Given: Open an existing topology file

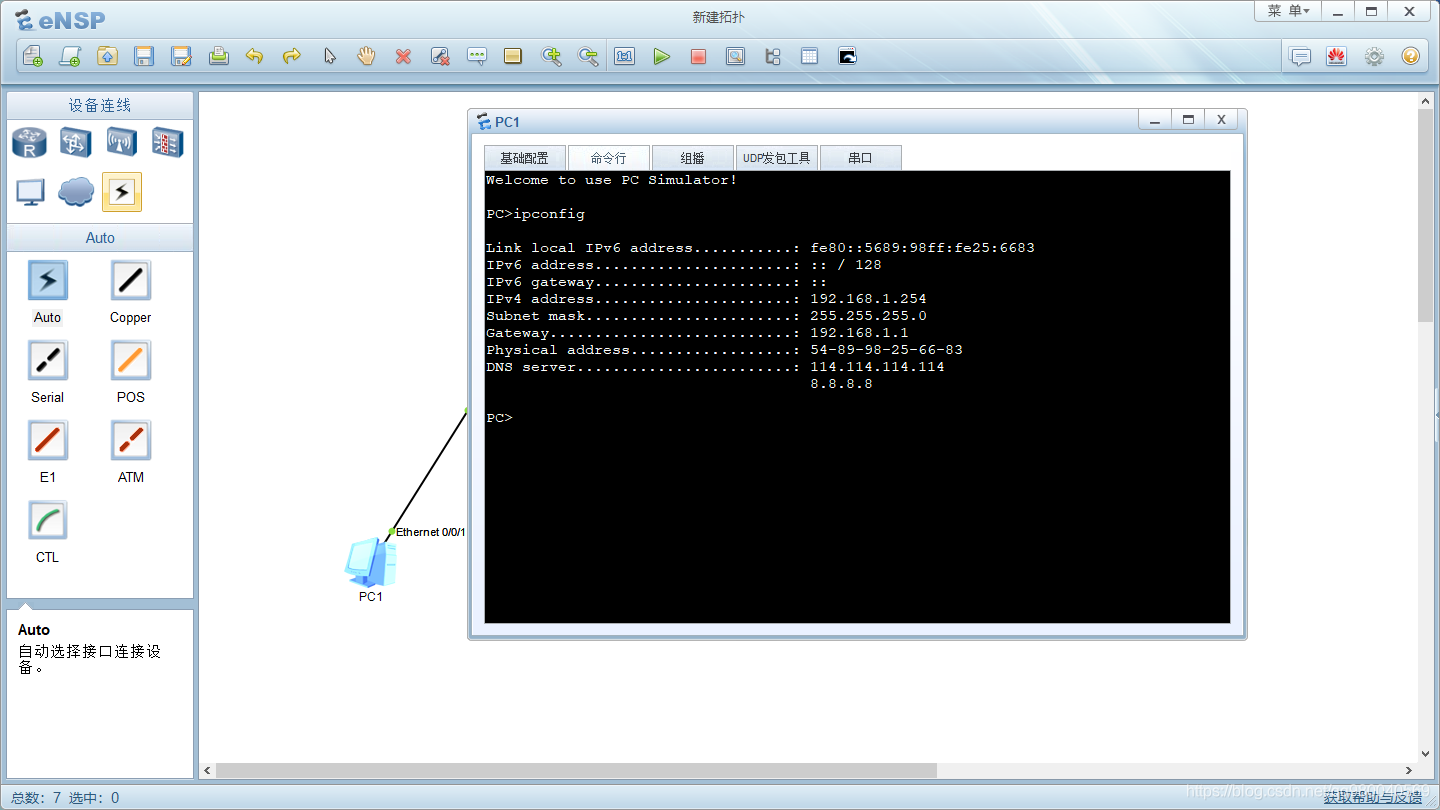Looking at the screenshot, I should pyautogui.click(x=107, y=56).
